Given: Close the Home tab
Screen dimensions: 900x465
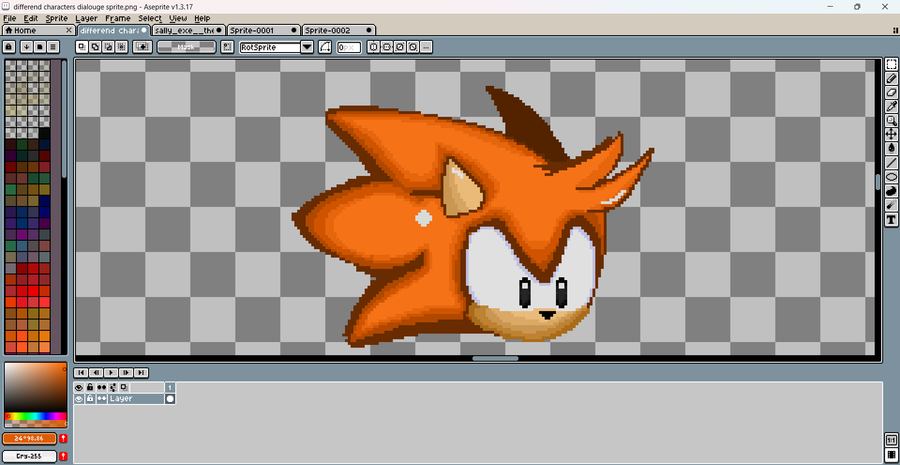Looking at the screenshot, I should [x=69, y=30].
